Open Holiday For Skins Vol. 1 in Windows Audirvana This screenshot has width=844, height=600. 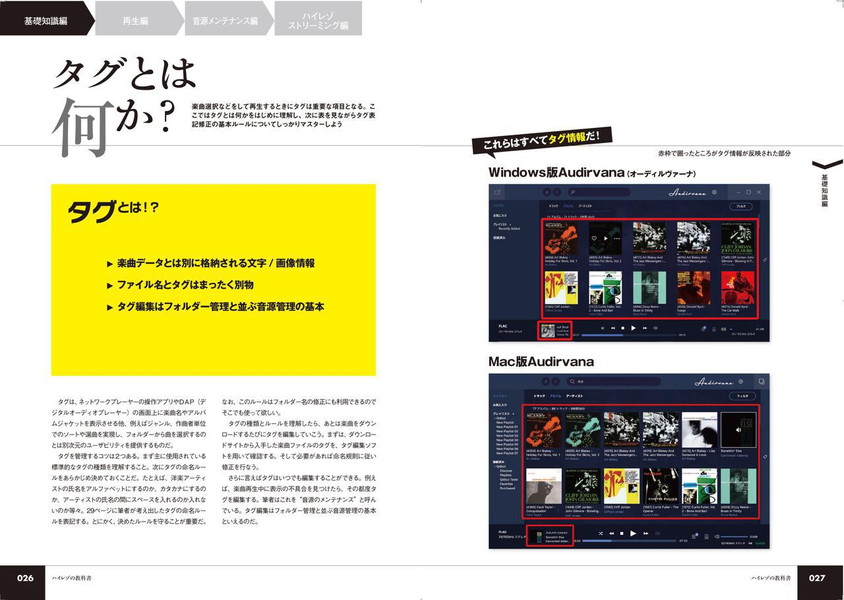[561, 238]
